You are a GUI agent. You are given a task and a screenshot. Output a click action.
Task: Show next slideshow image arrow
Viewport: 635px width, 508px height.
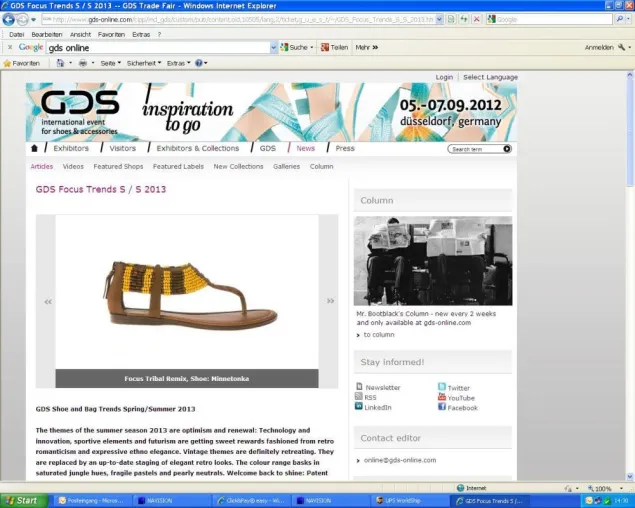[330, 301]
